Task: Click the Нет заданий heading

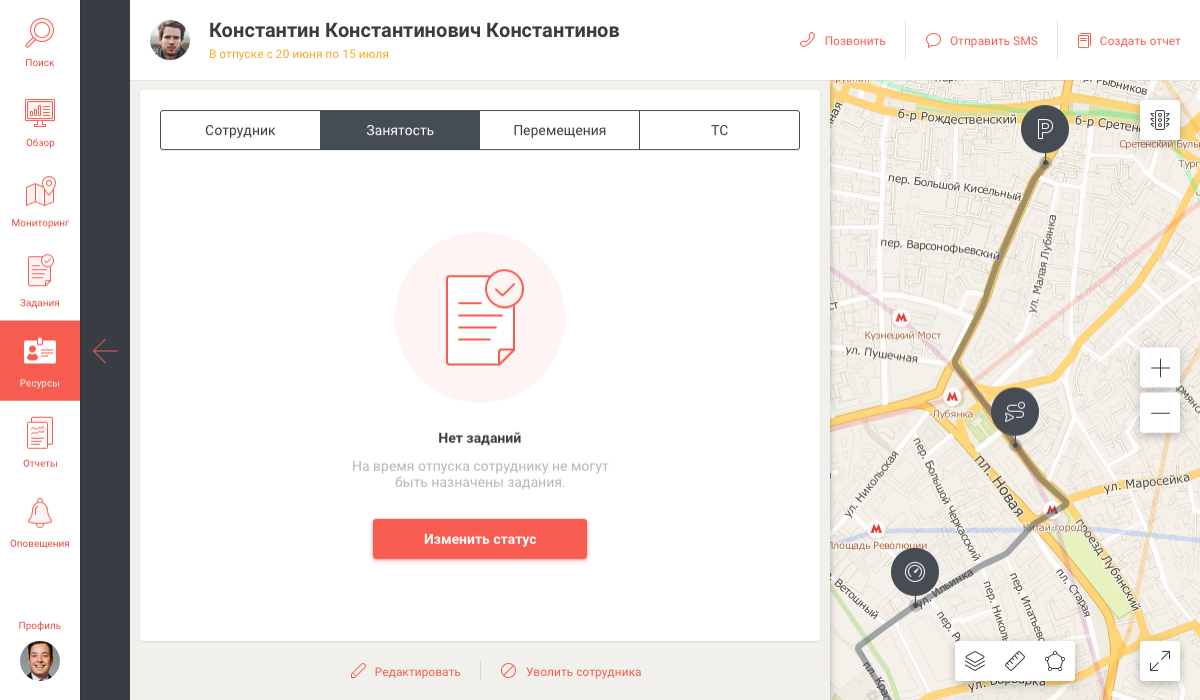Action: click(480, 438)
